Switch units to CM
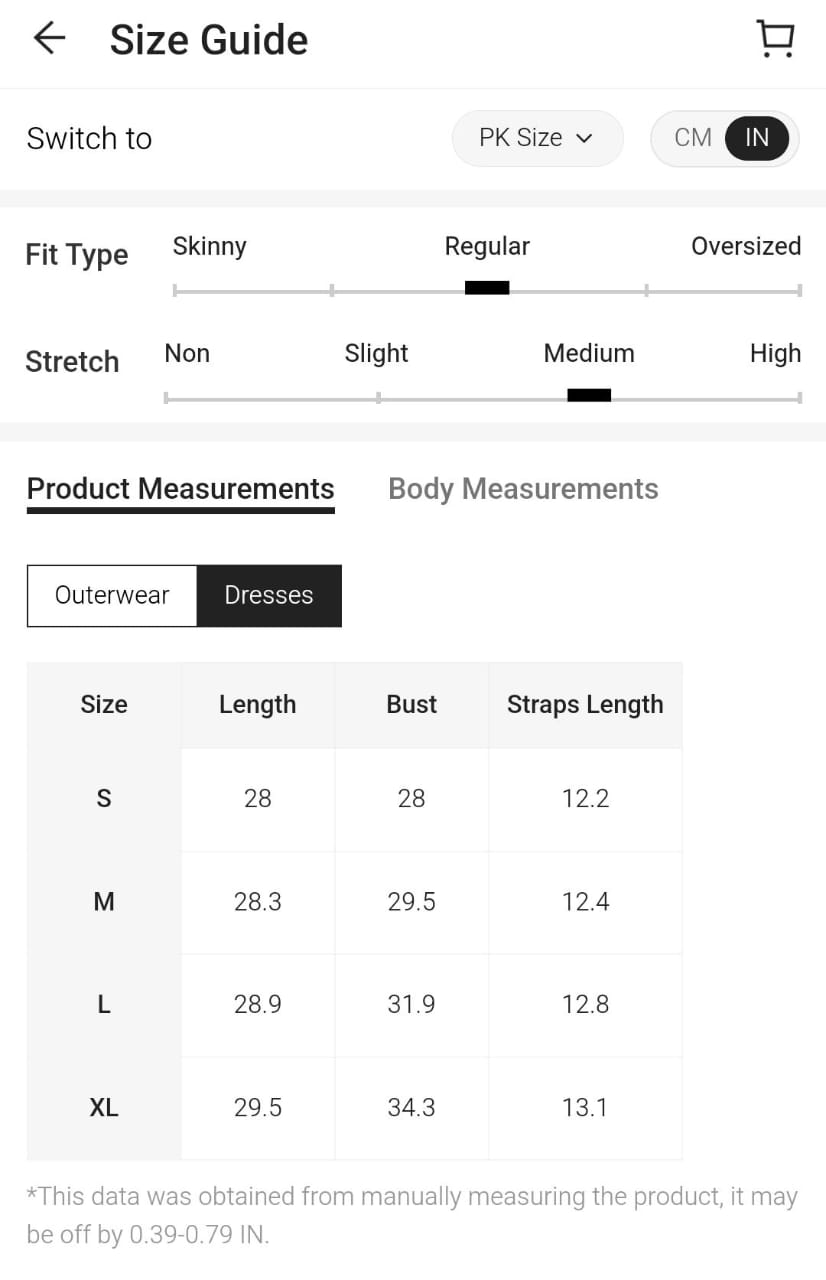Image resolution: width=826 pixels, height=1280 pixels. [693, 138]
